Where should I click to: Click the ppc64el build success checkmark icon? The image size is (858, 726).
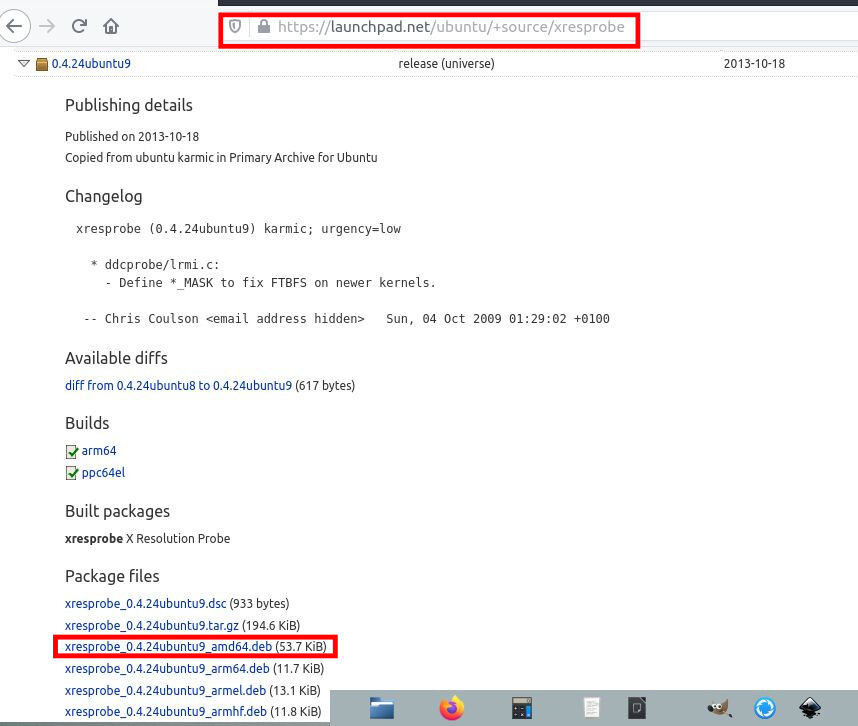click(x=72, y=473)
